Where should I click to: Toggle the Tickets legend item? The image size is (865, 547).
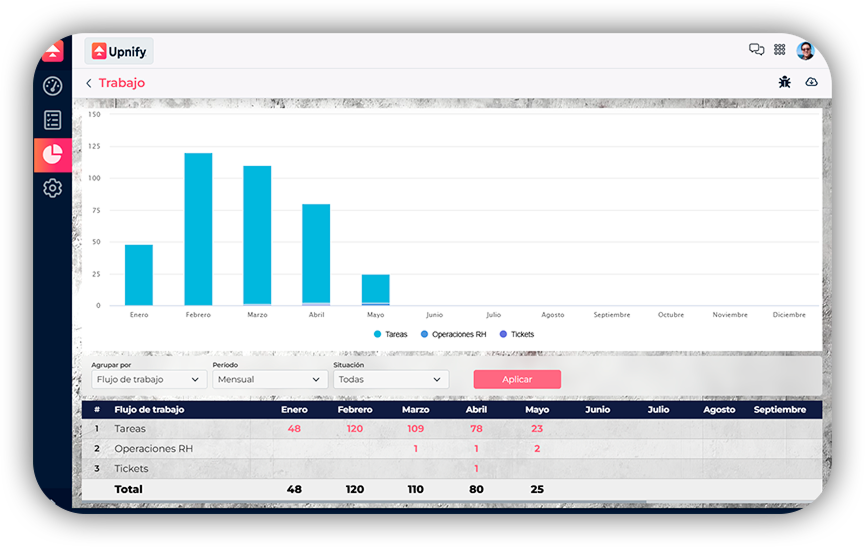coord(516,334)
